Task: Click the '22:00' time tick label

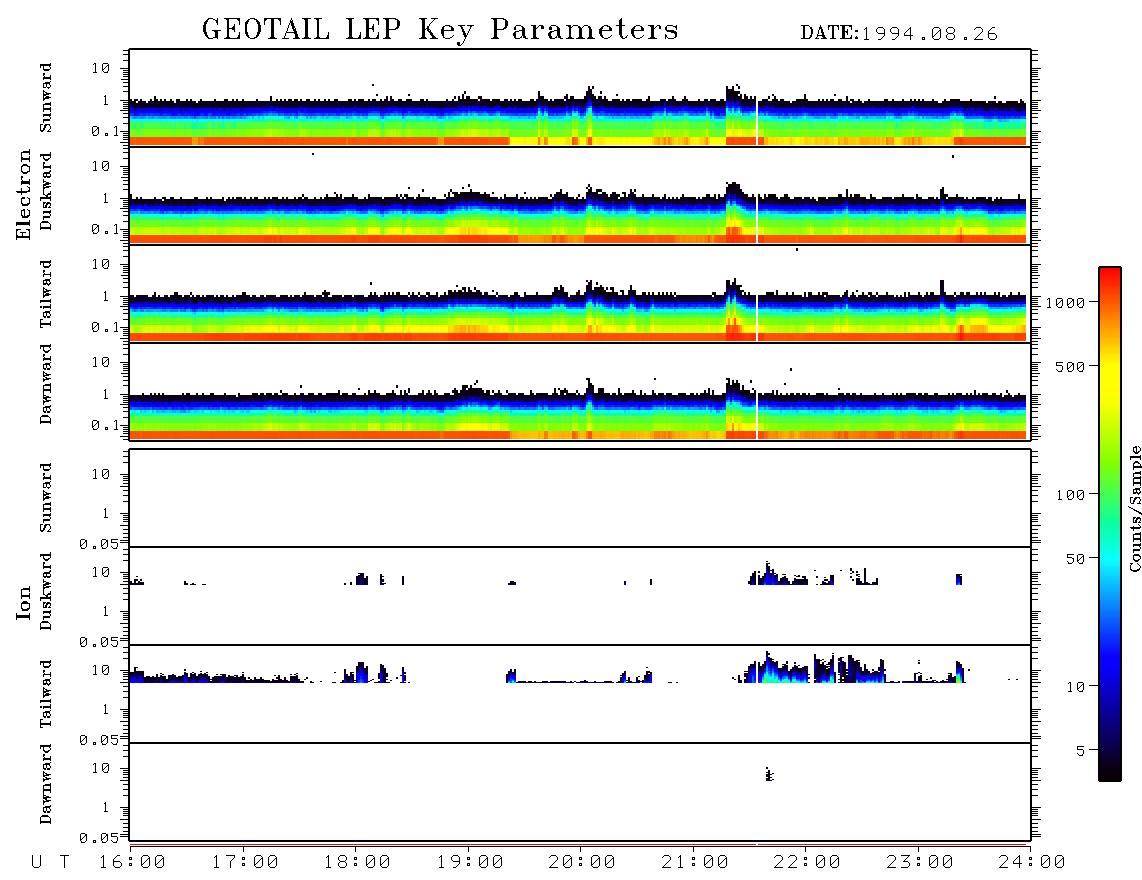Action: pos(807,863)
